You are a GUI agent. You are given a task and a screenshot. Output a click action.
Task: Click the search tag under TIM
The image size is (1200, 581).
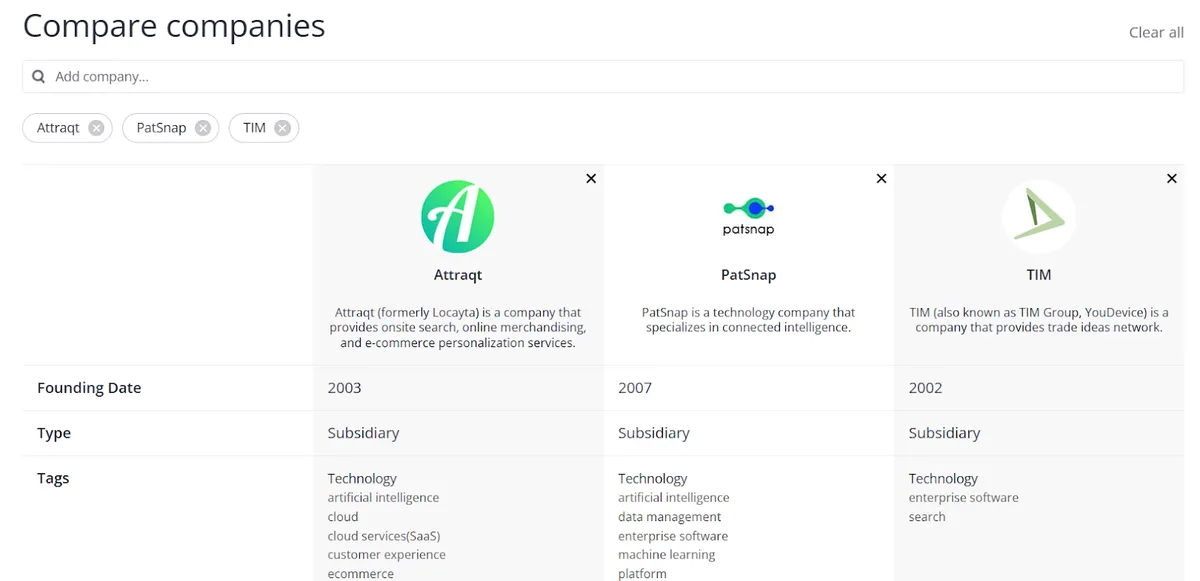click(x=927, y=517)
